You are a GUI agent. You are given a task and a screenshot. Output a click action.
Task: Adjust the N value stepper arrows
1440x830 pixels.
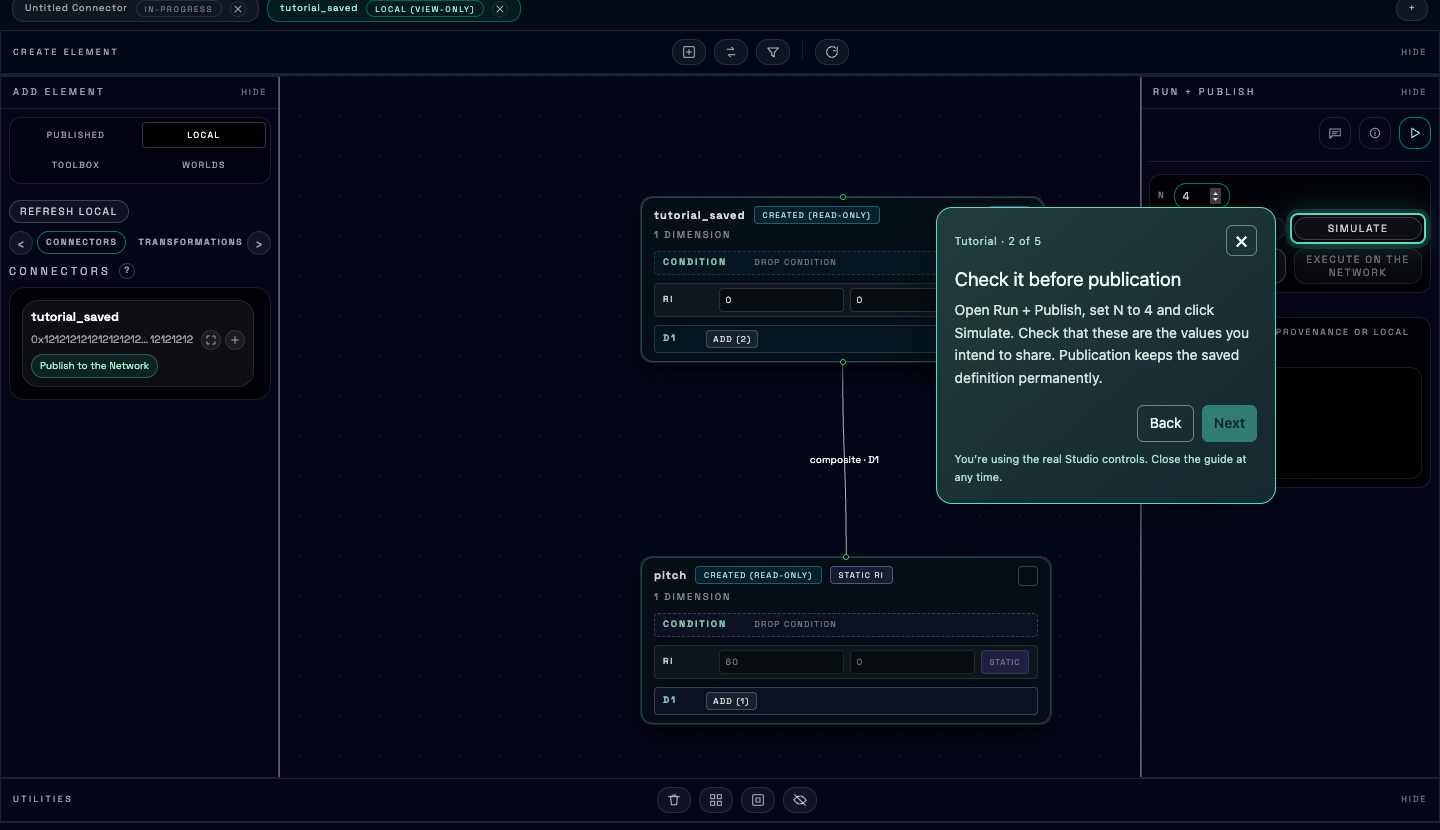click(x=1215, y=196)
